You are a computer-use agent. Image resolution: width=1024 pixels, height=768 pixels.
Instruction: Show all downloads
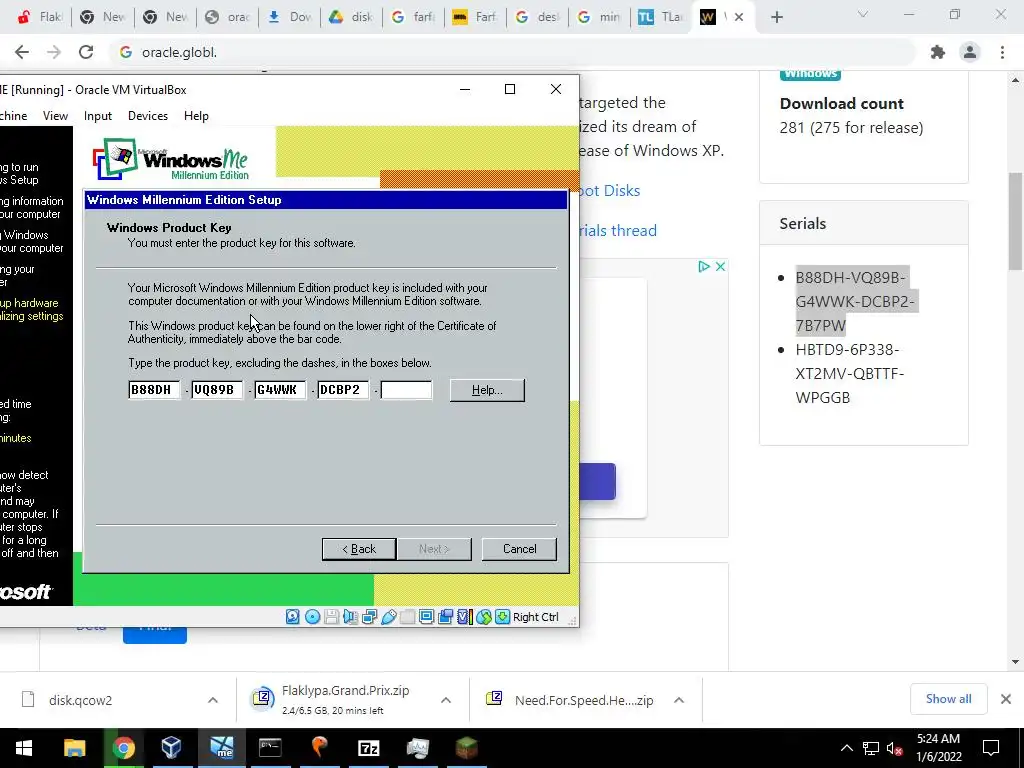click(948, 699)
